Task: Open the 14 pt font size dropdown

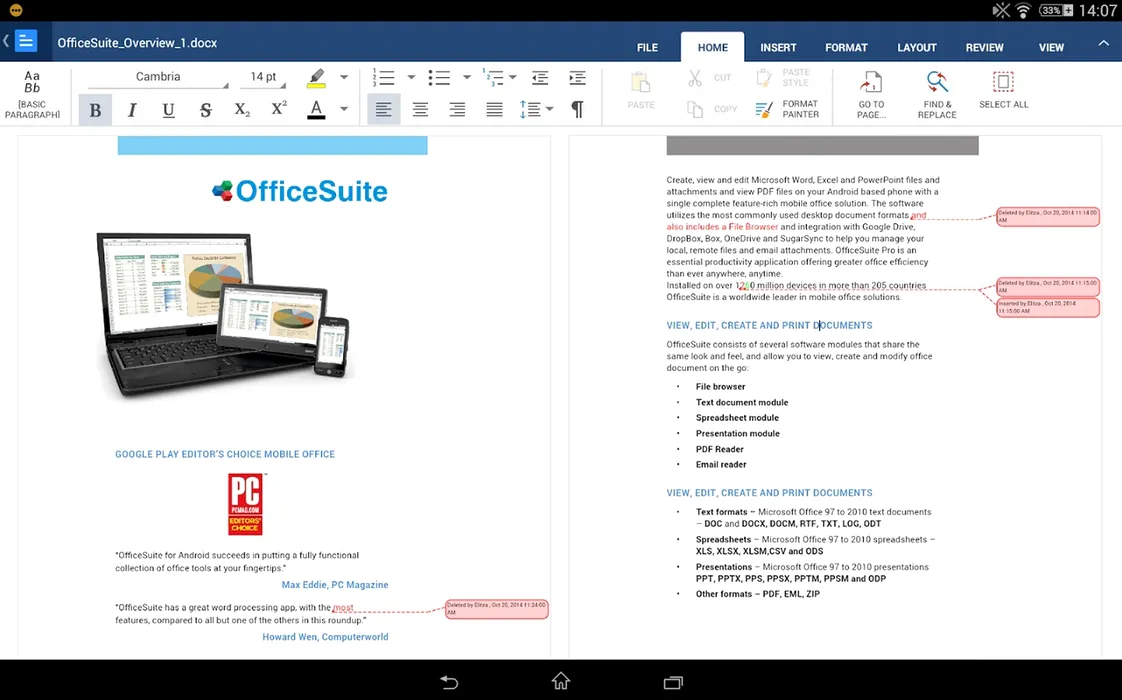Action: (x=264, y=77)
